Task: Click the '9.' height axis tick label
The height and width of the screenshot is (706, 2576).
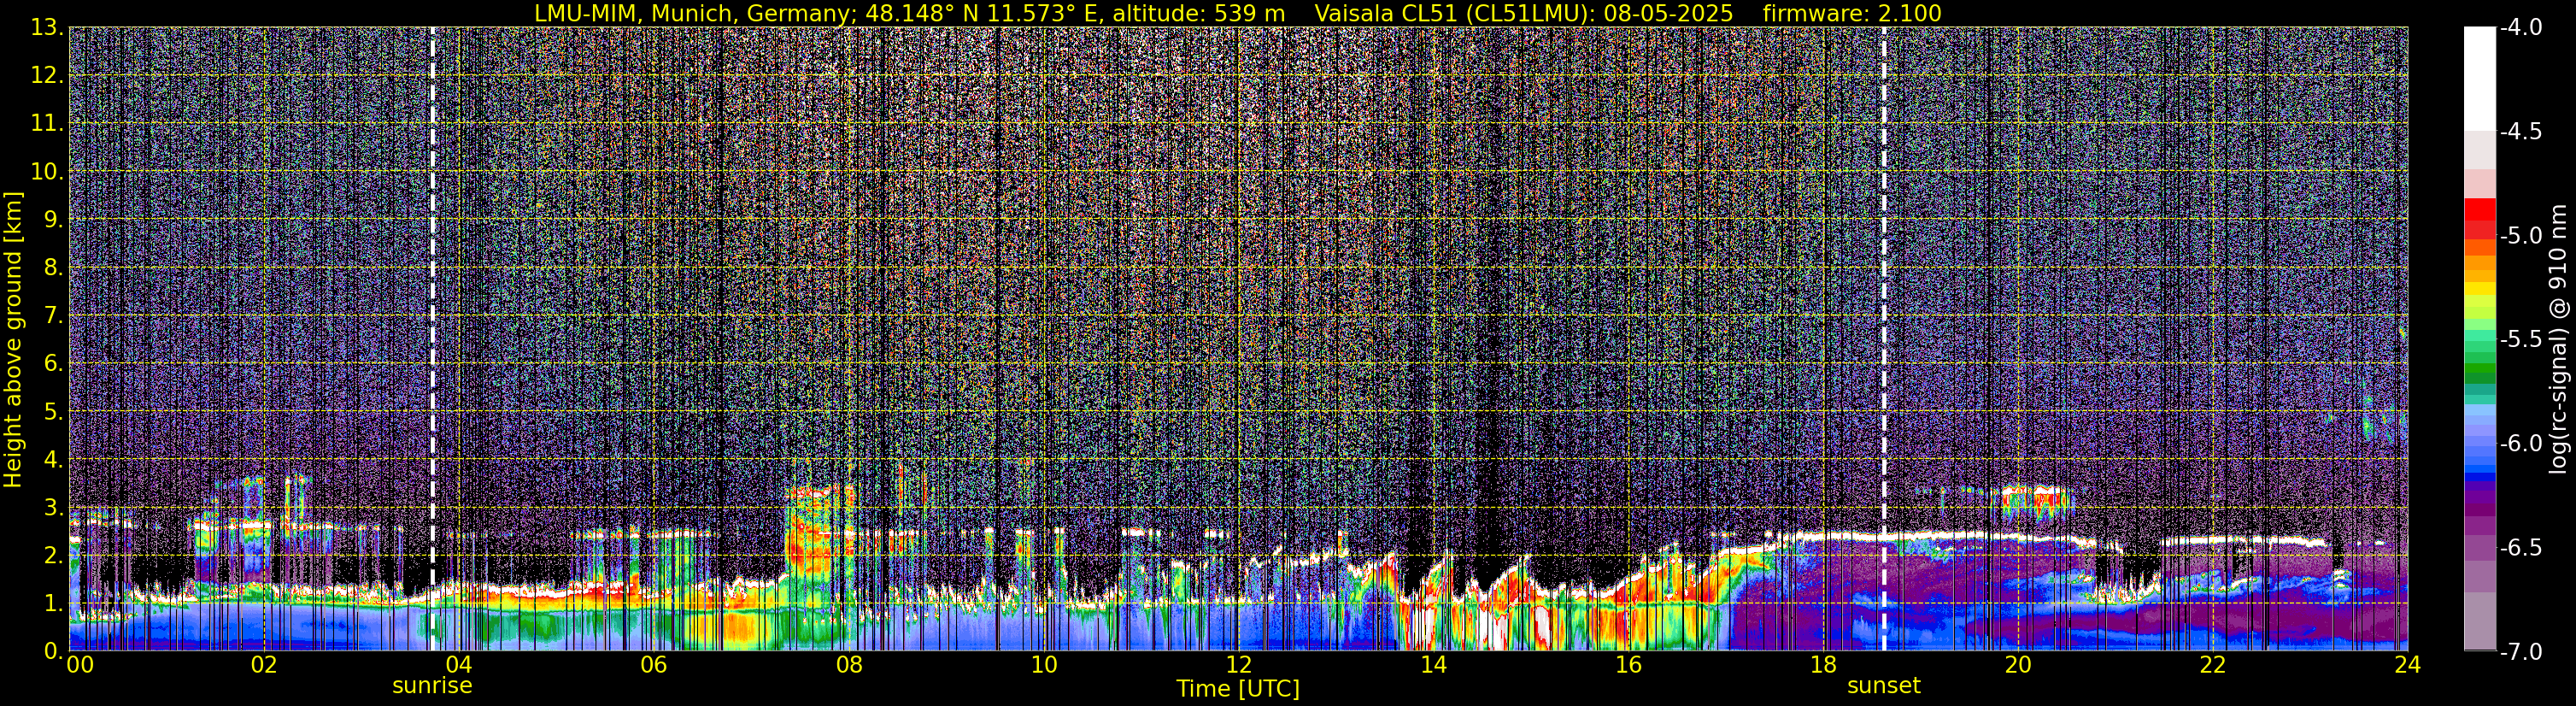Action: (x=54, y=220)
